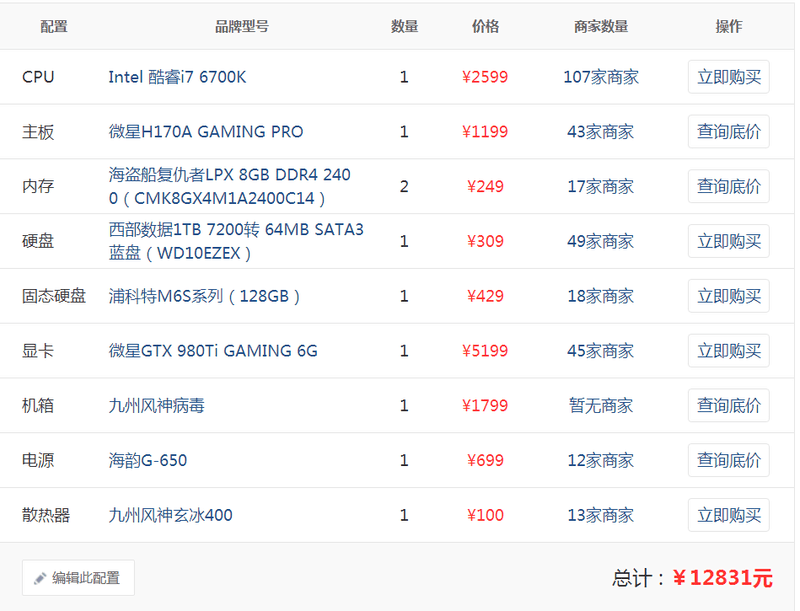The image size is (800, 611).
Task: Click the 固态硬盘 row label
Action: [54, 296]
